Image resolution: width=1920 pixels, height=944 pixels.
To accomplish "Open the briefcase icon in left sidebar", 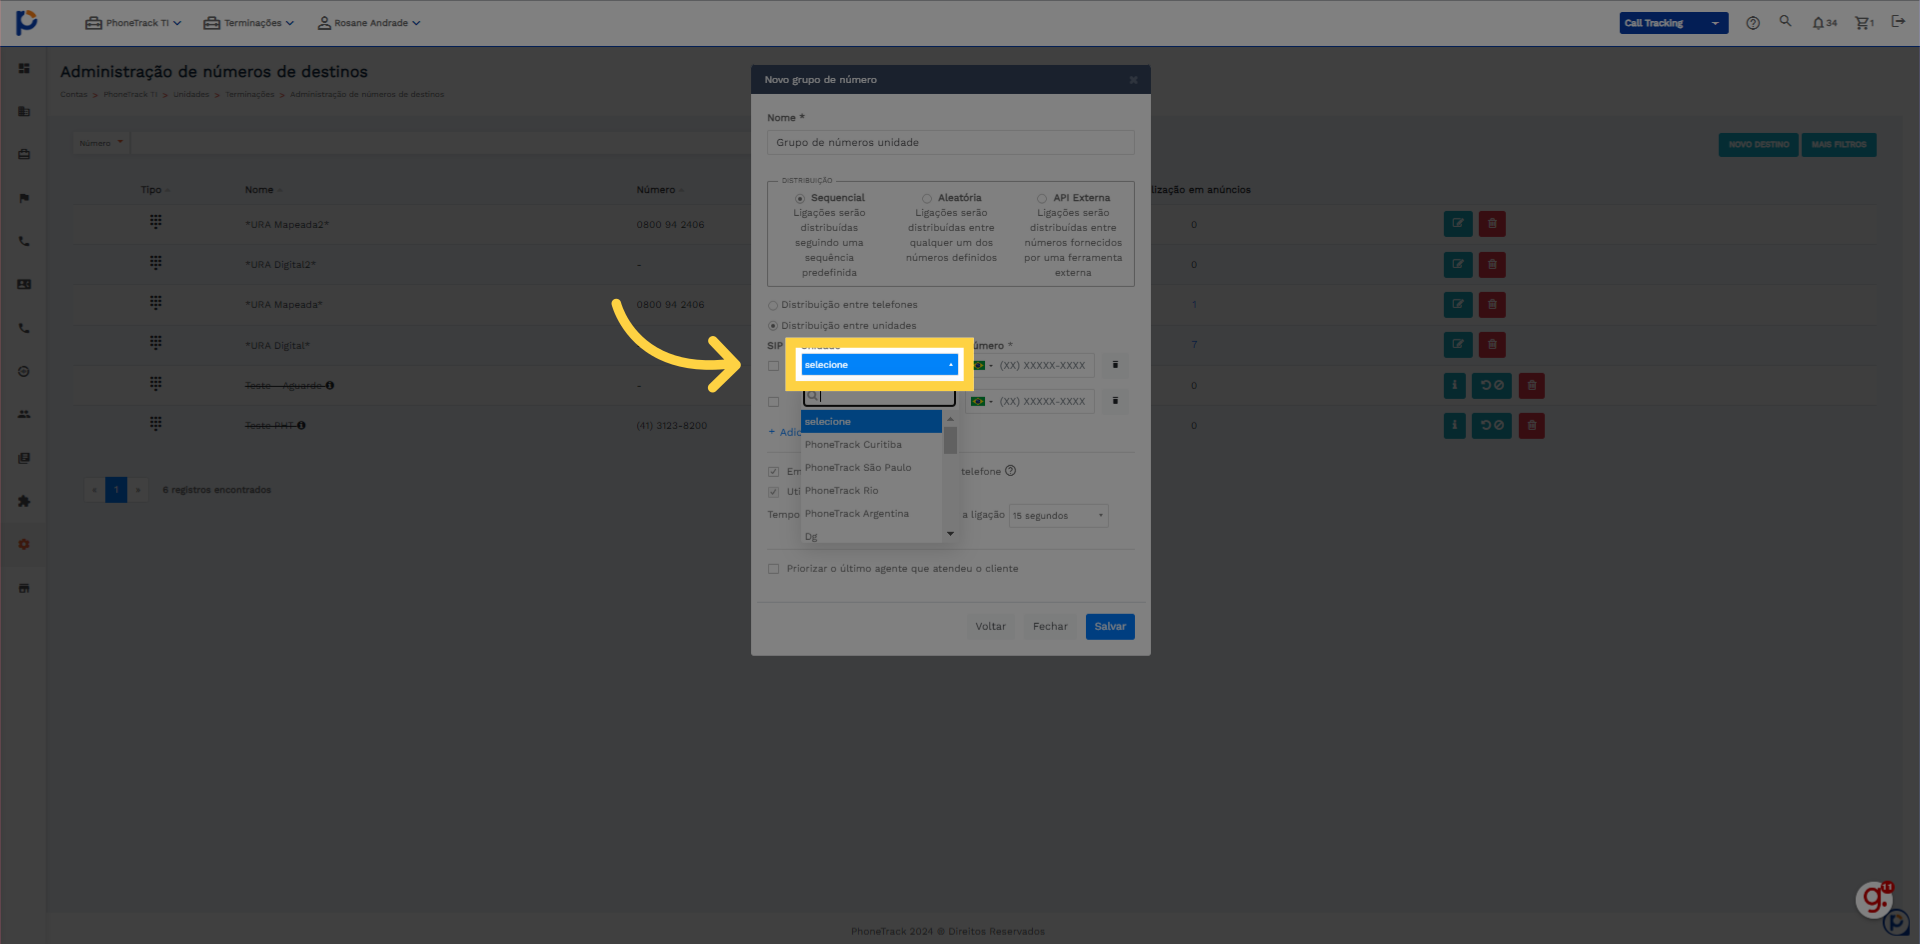I will click(24, 154).
